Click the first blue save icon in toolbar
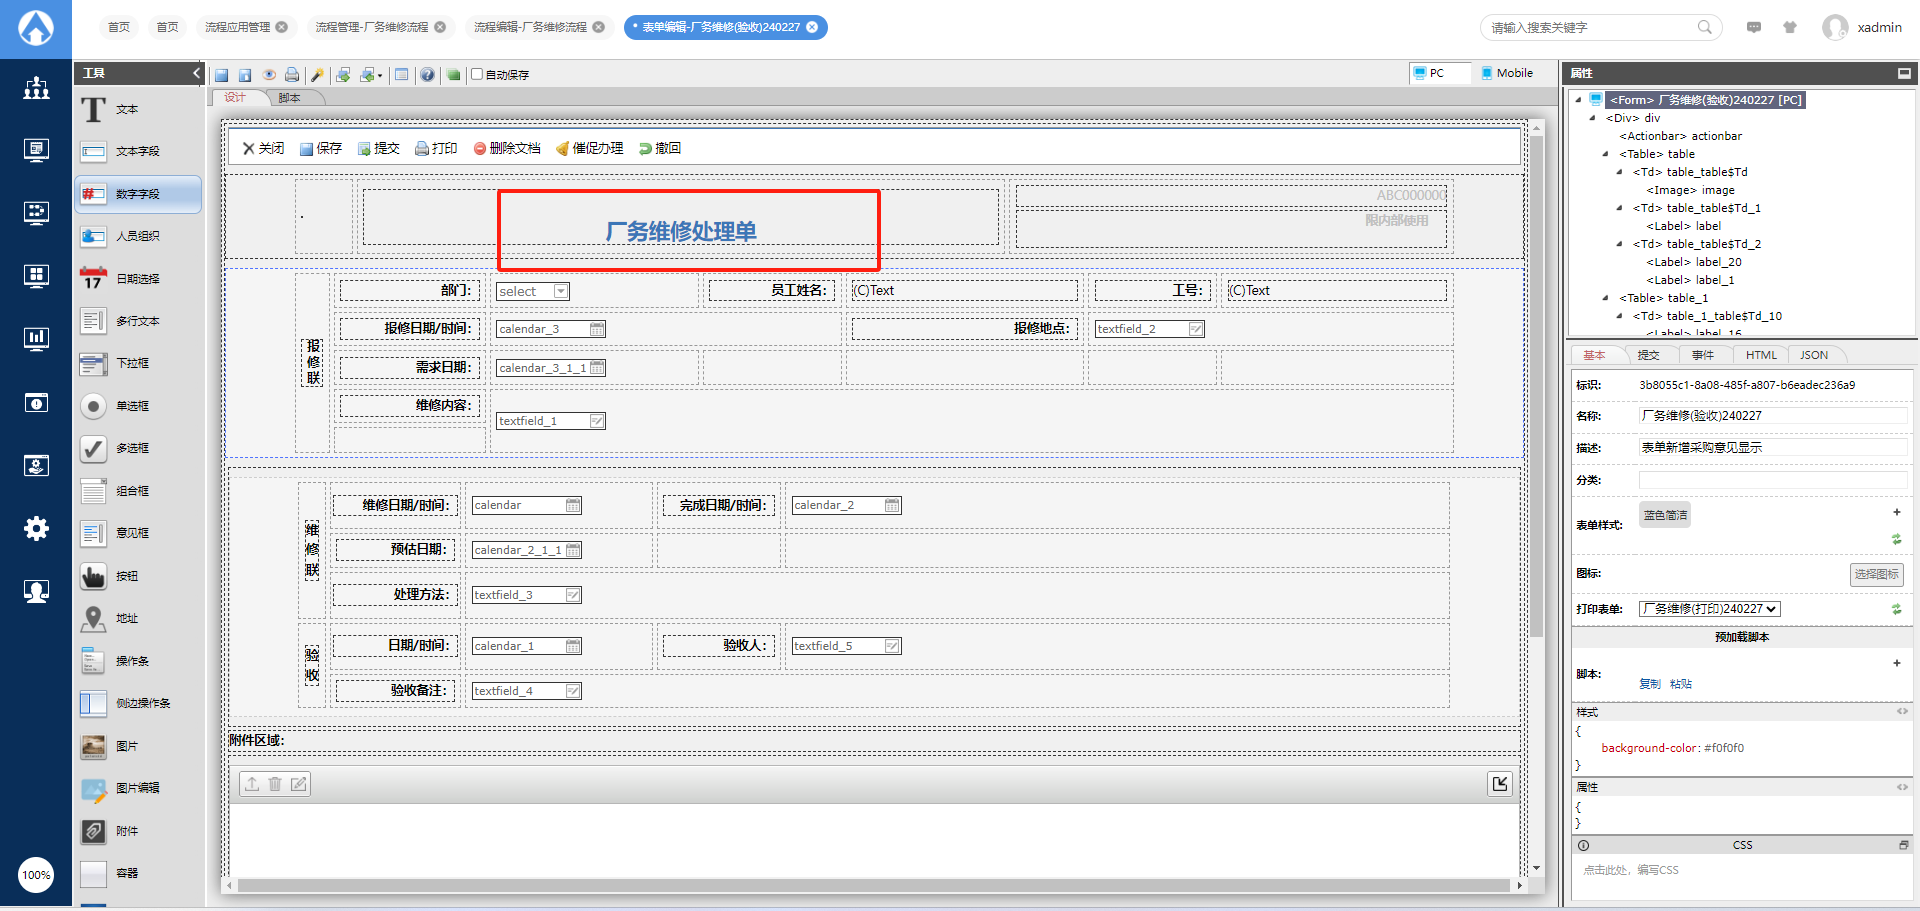Screen dimensions: 1920x911 point(222,75)
